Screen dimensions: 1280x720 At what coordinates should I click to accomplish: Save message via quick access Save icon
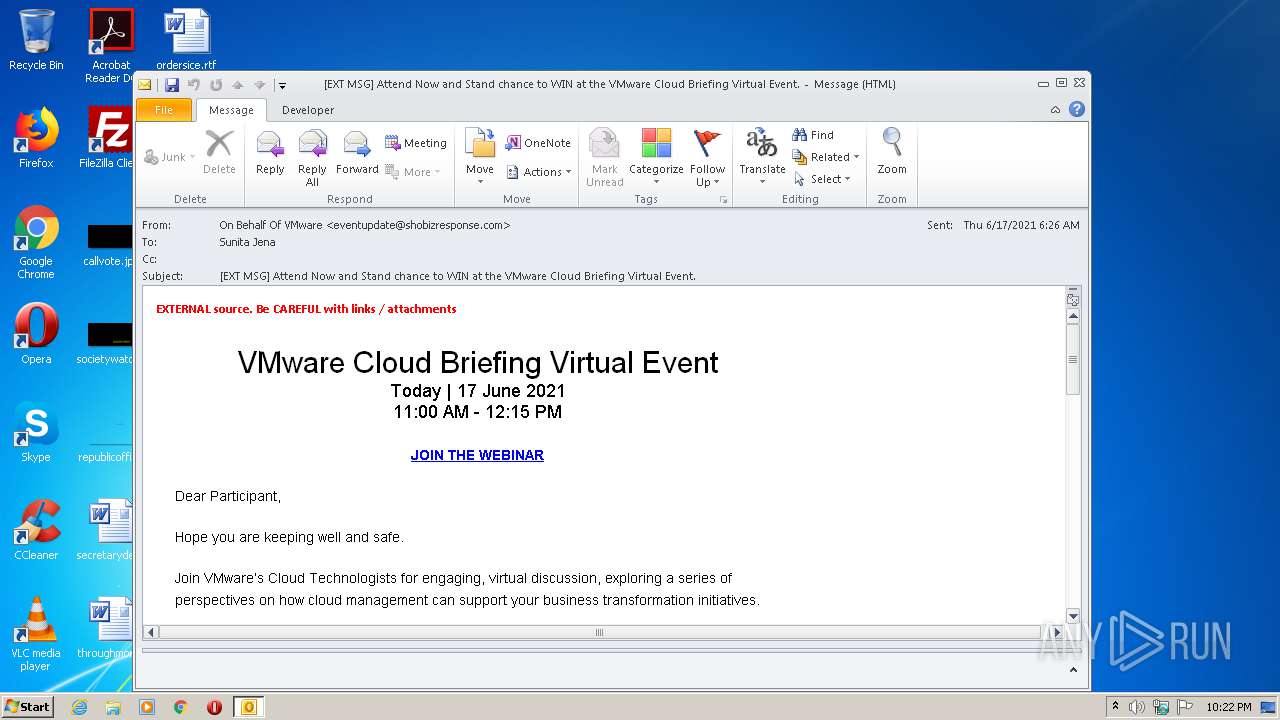pyautogui.click(x=172, y=85)
